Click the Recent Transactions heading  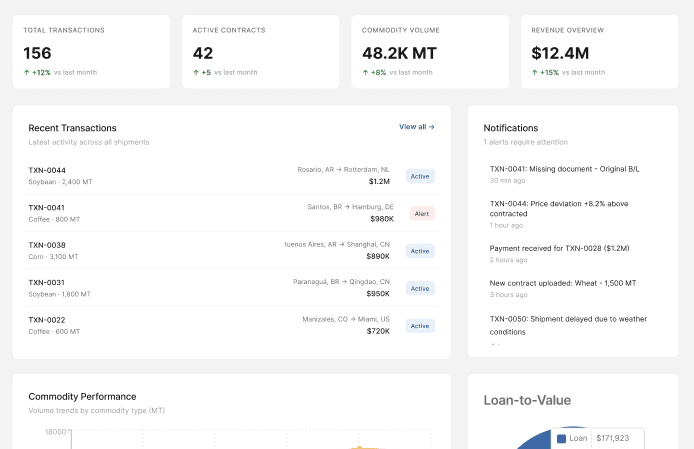pyautogui.click(x=73, y=128)
